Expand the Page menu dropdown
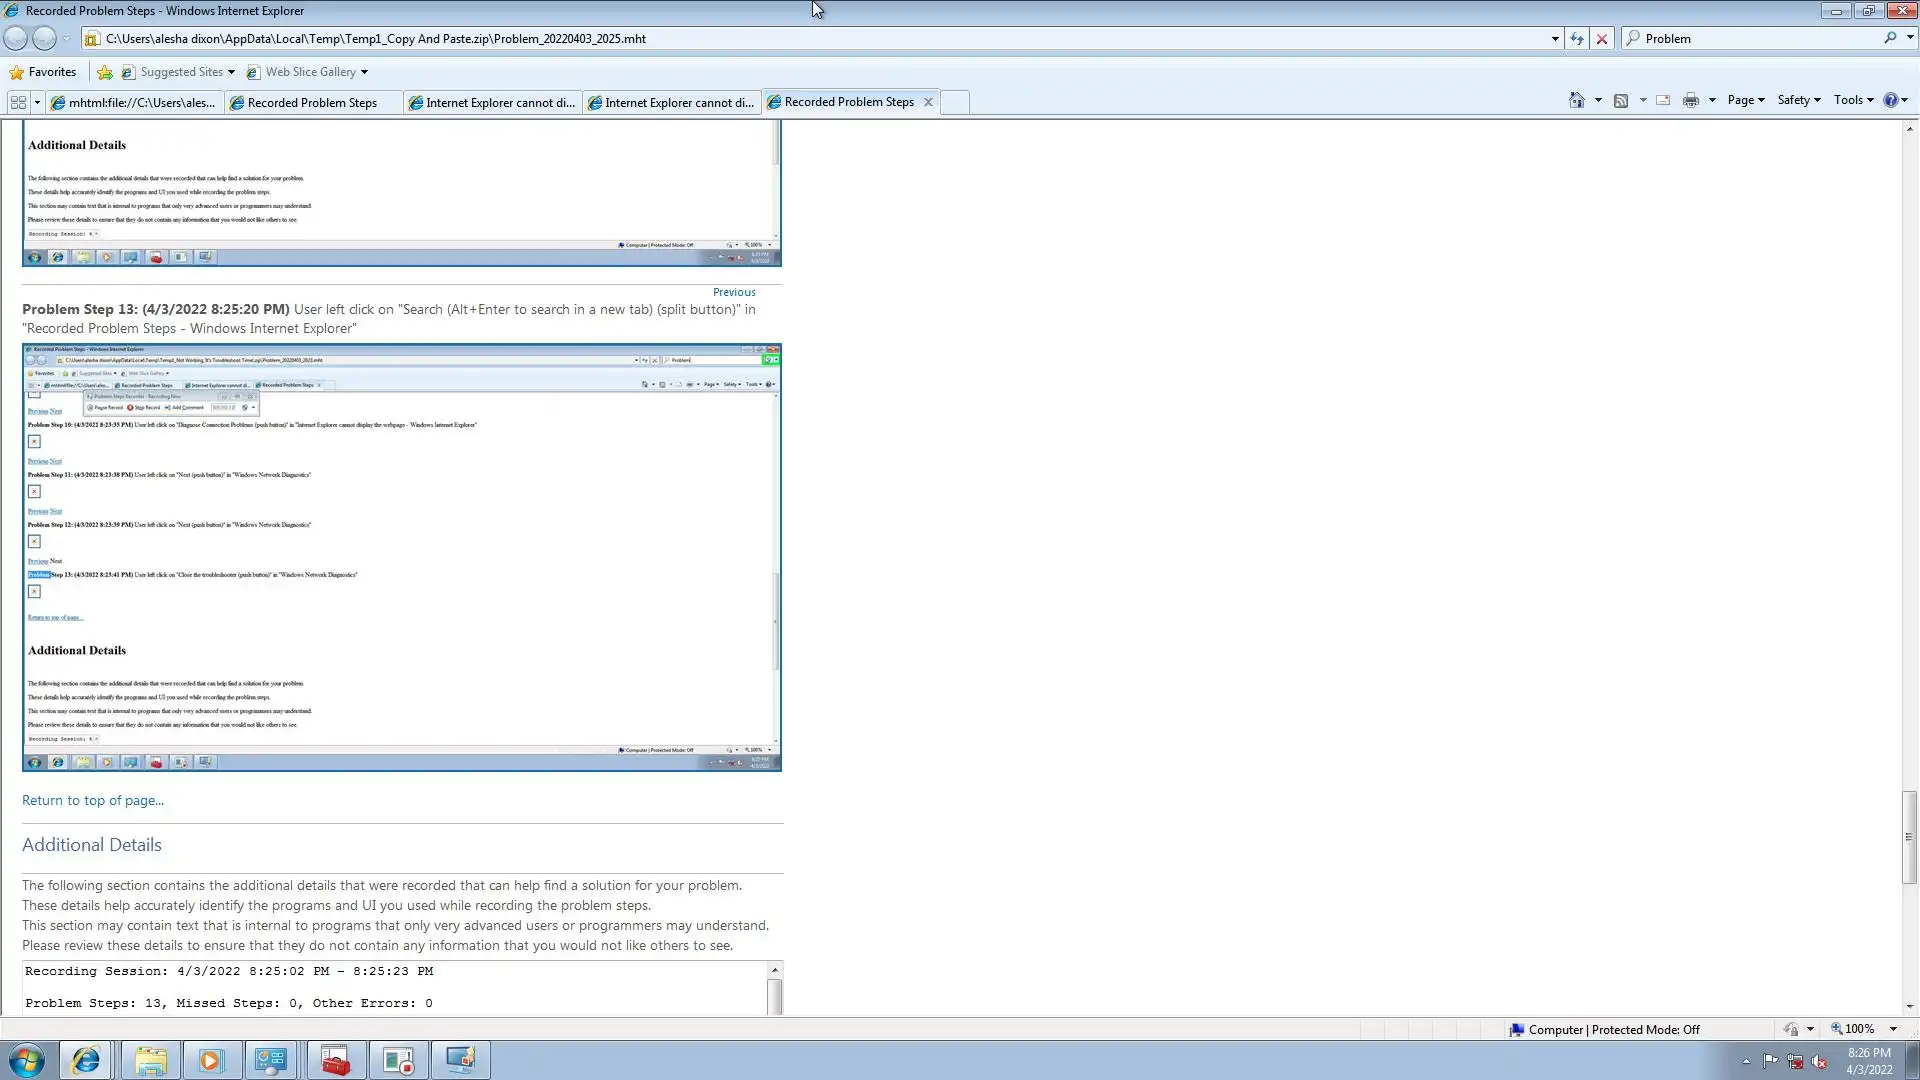 [x=1745, y=100]
